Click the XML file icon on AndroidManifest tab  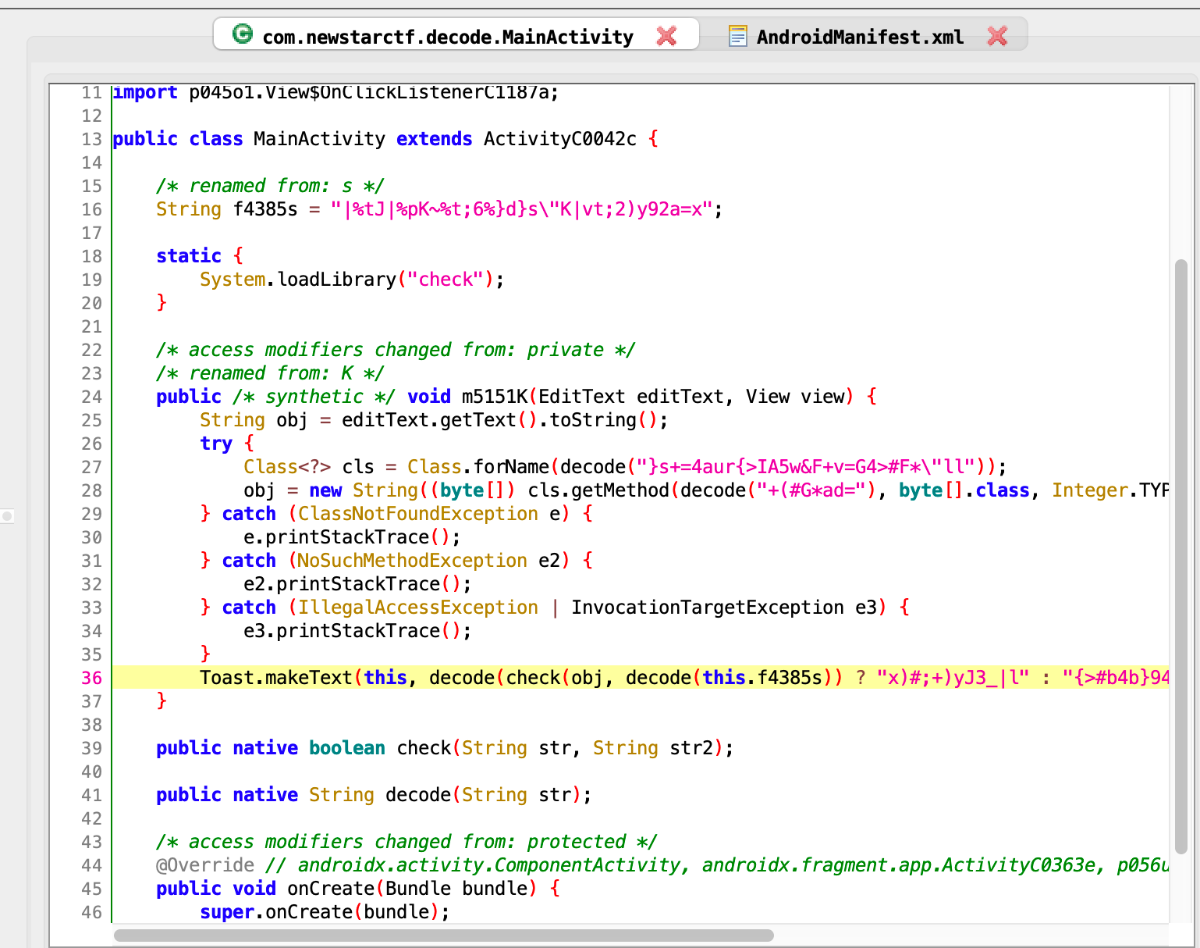(738, 36)
